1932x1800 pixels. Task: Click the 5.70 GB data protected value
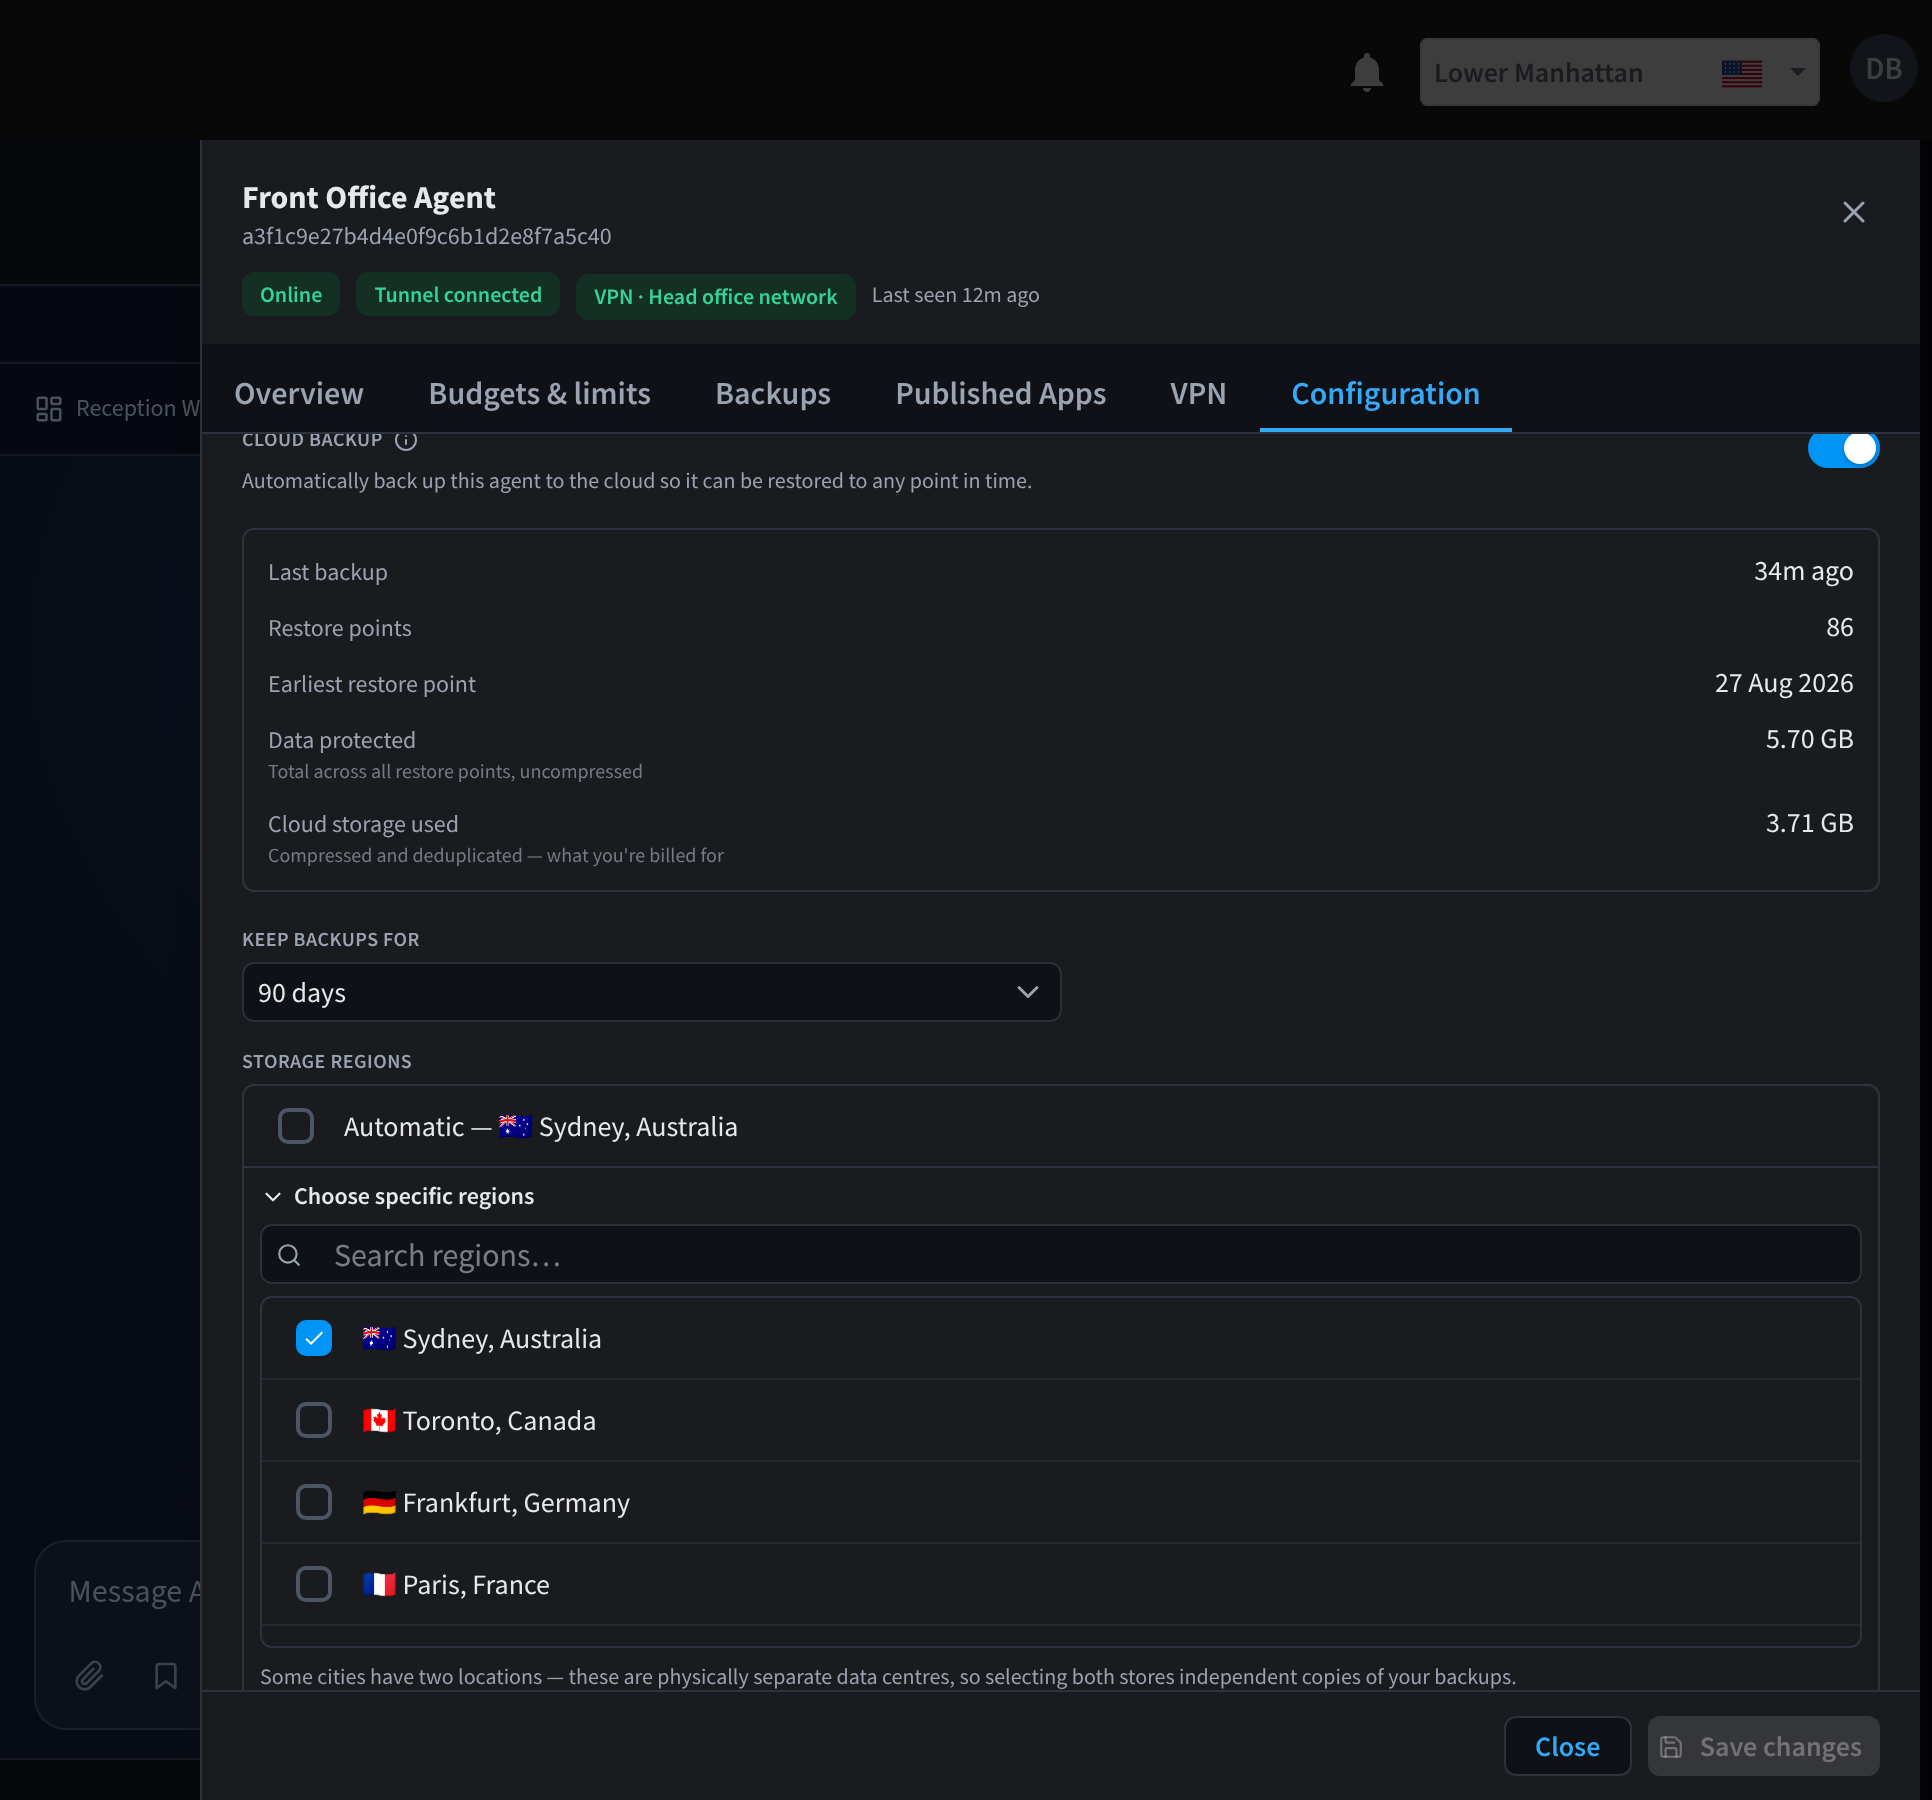(1809, 739)
